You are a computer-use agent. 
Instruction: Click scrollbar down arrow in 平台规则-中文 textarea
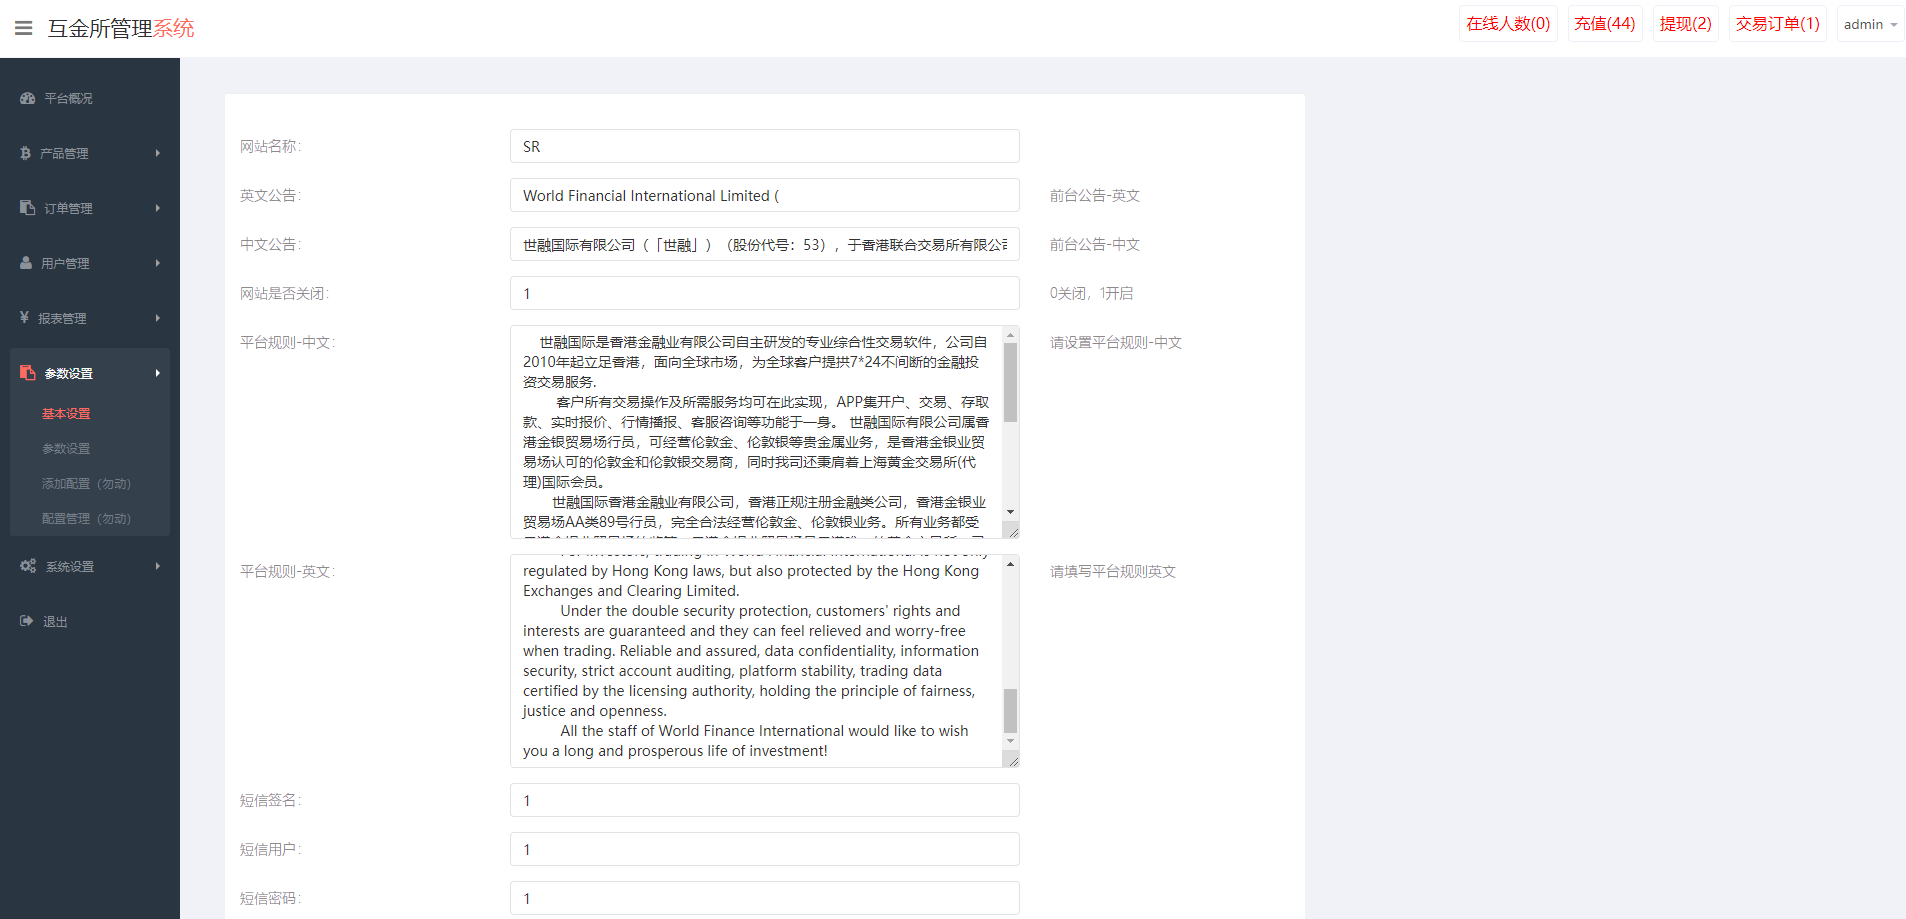(1010, 512)
